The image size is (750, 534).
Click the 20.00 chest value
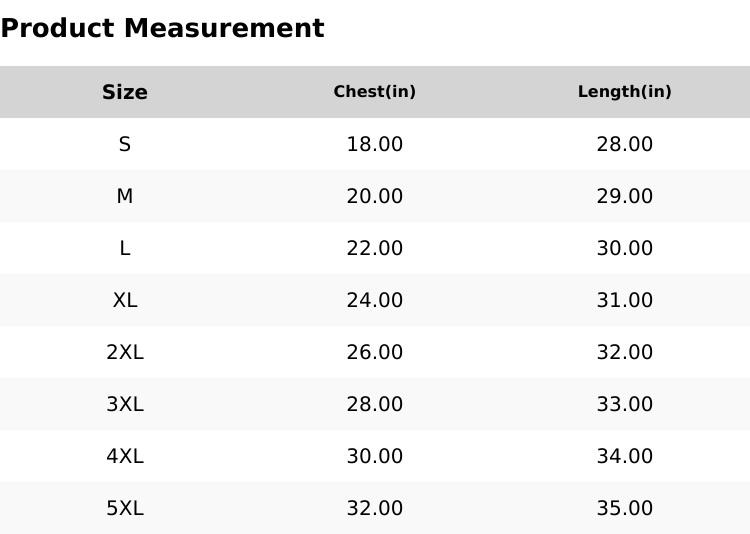[375, 196]
